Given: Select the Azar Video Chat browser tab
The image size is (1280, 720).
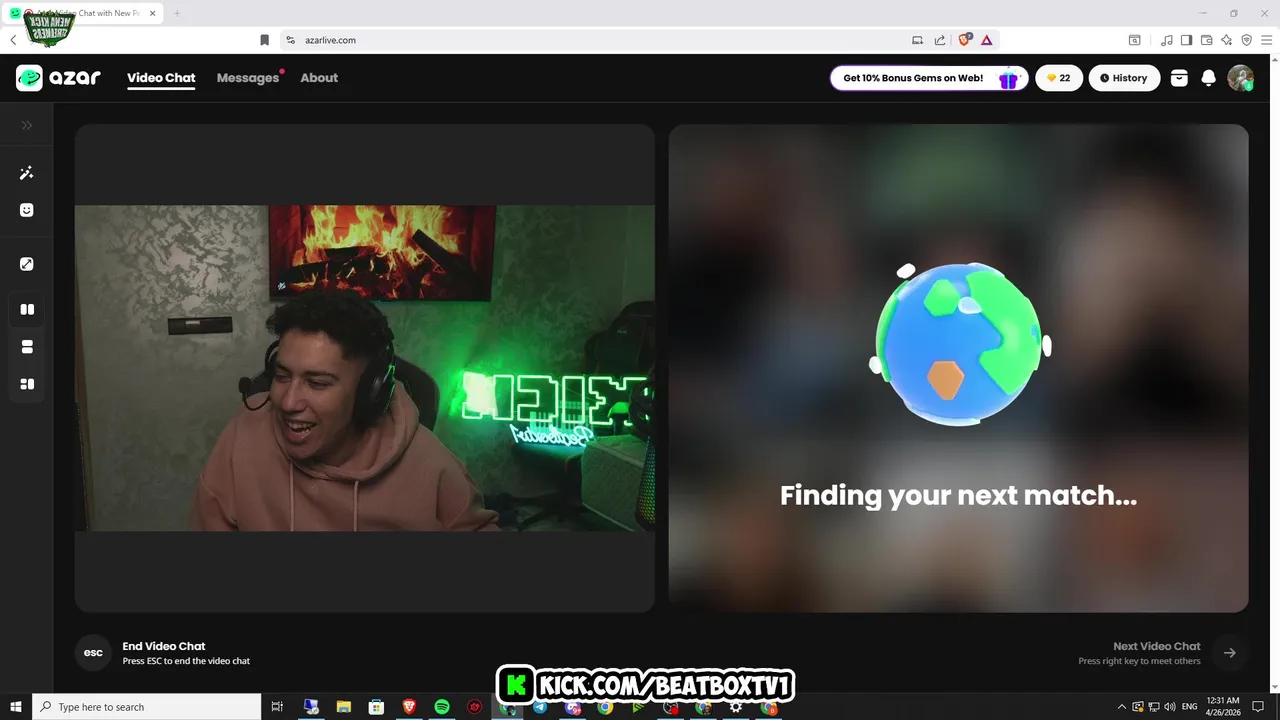Looking at the screenshot, I should [x=81, y=13].
